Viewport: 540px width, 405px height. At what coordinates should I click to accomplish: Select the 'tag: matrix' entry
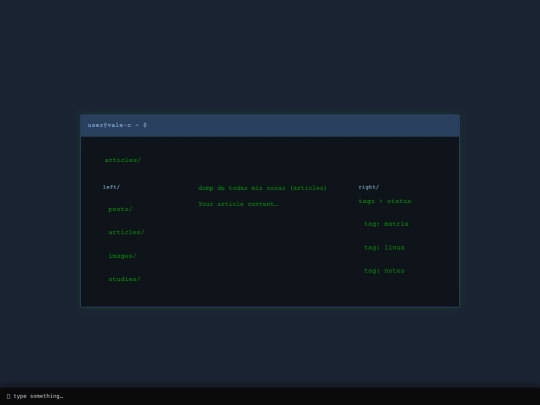pyautogui.click(x=386, y=224)
